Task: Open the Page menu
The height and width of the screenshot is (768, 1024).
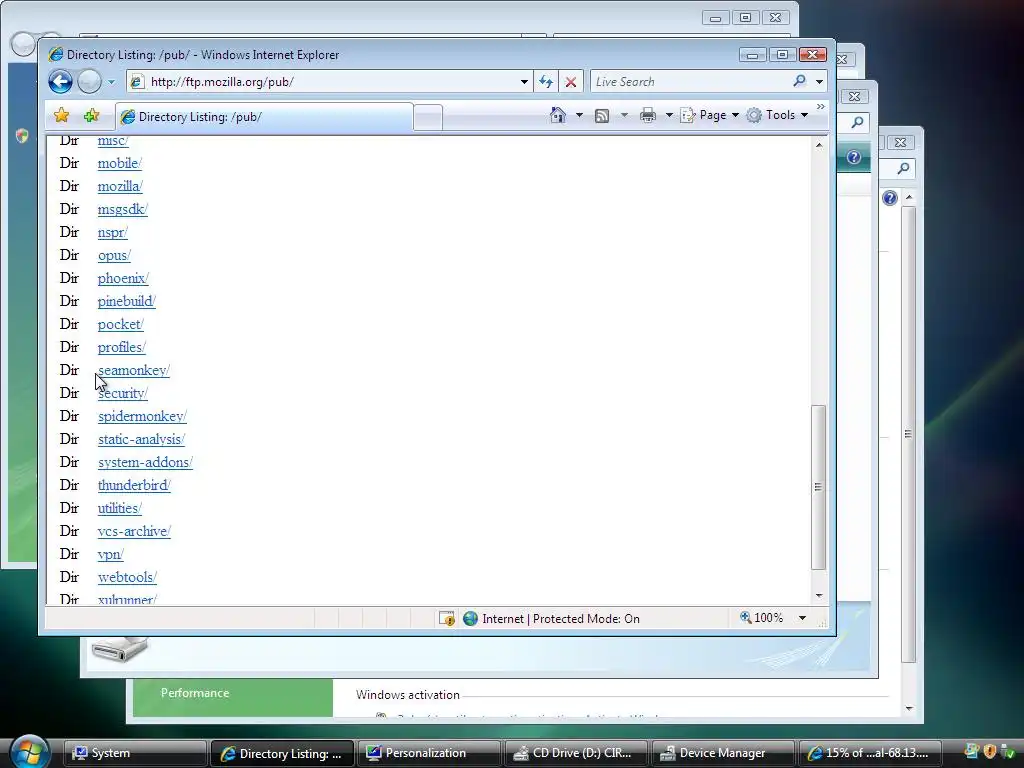Action: [x=710, y=115]
